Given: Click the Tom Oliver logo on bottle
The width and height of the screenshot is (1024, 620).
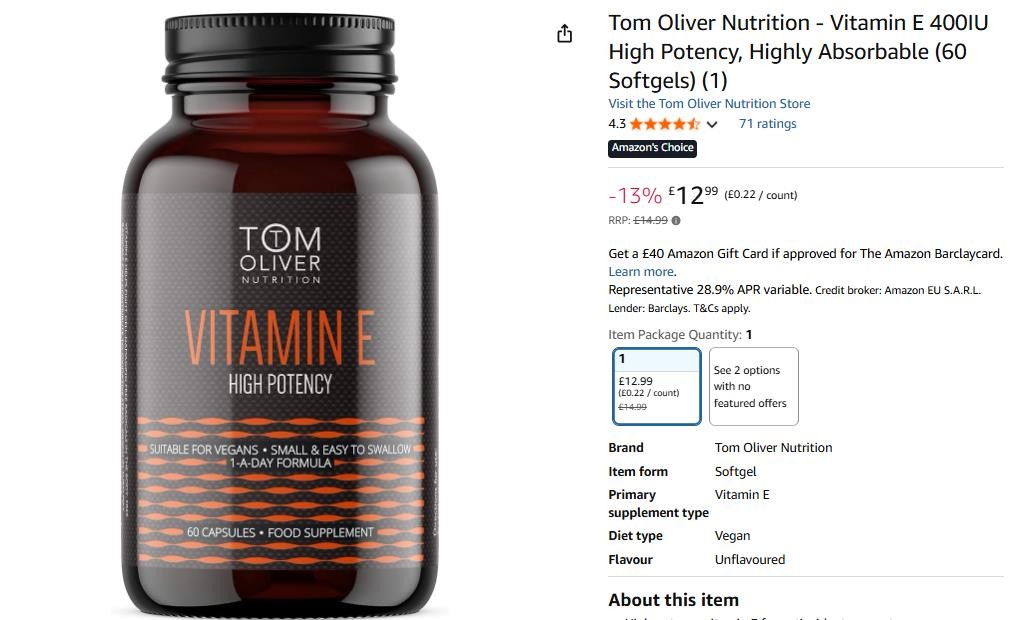Looking at the screenshot, I should point(280,255).
